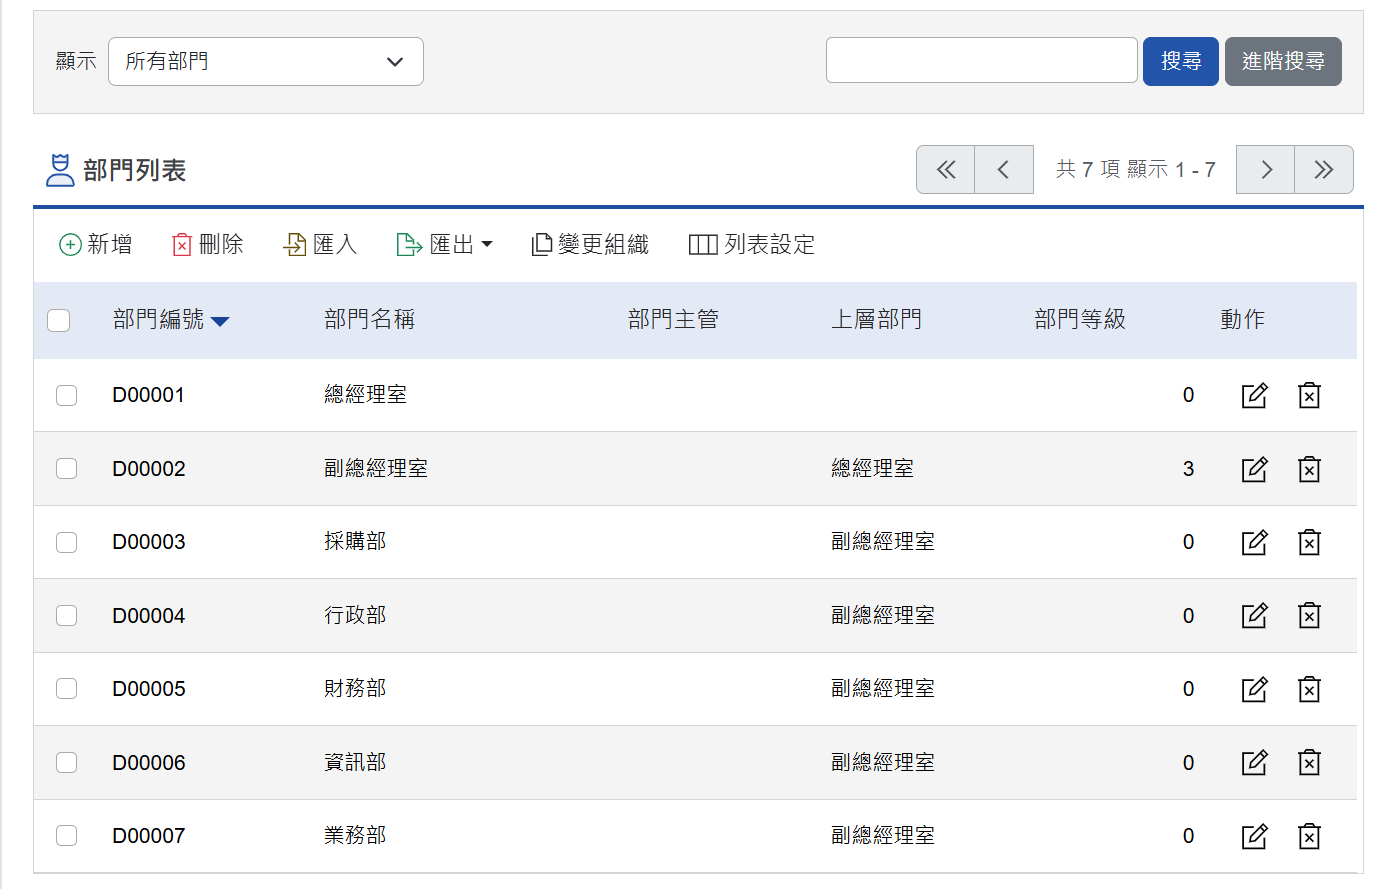Screen dimensions: 1400x889
Task: Open edit for 行政部 D00004
Action: click(1254, 615)
